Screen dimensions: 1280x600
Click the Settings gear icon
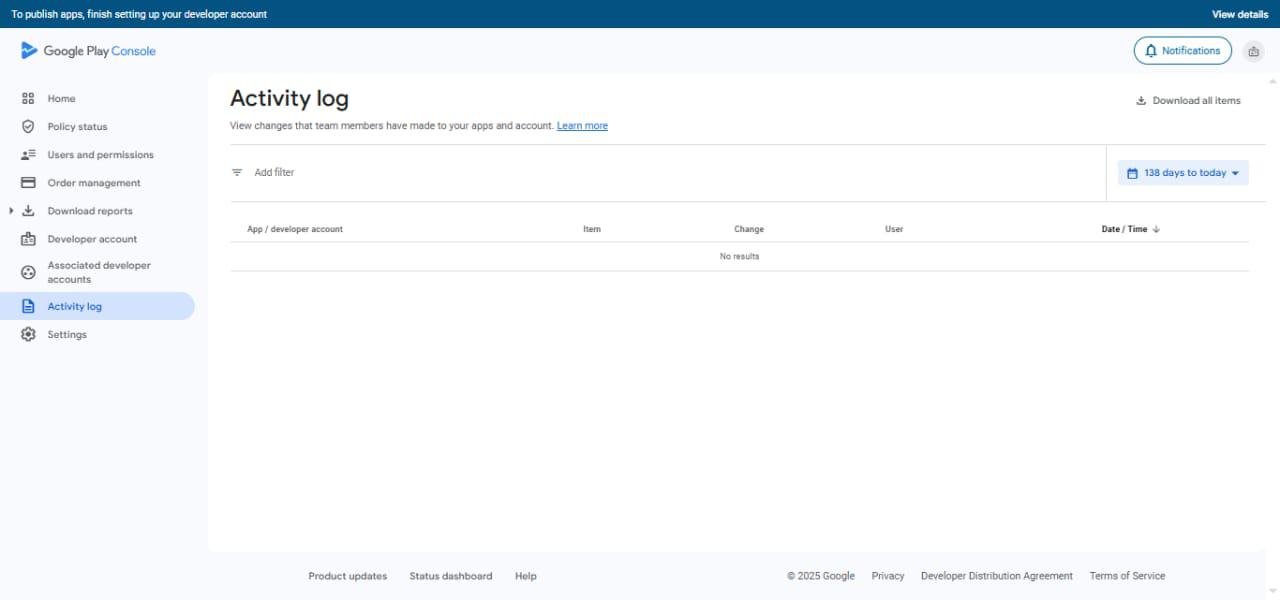[28, 335]
